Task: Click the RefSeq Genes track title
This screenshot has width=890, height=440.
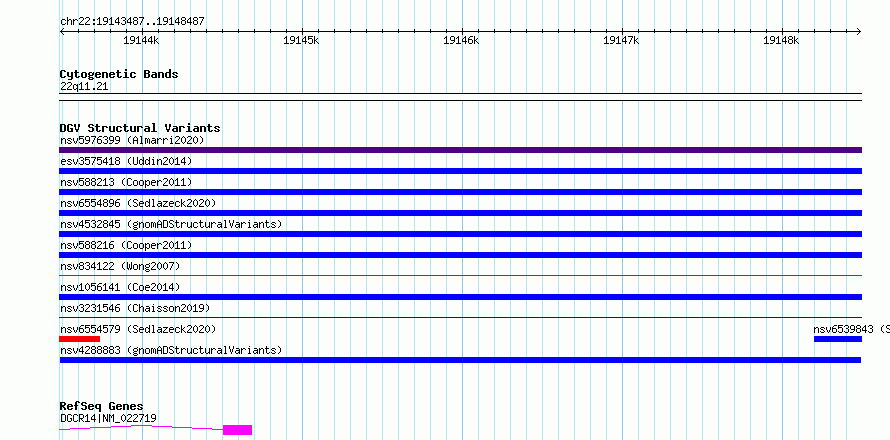Action: click(102, 407)
